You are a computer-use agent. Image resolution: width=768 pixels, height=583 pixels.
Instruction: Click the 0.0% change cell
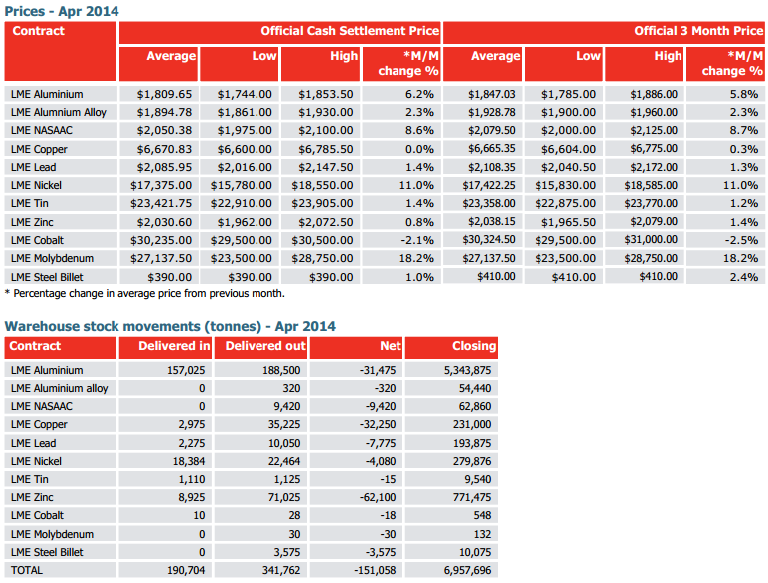coord(419,149)
